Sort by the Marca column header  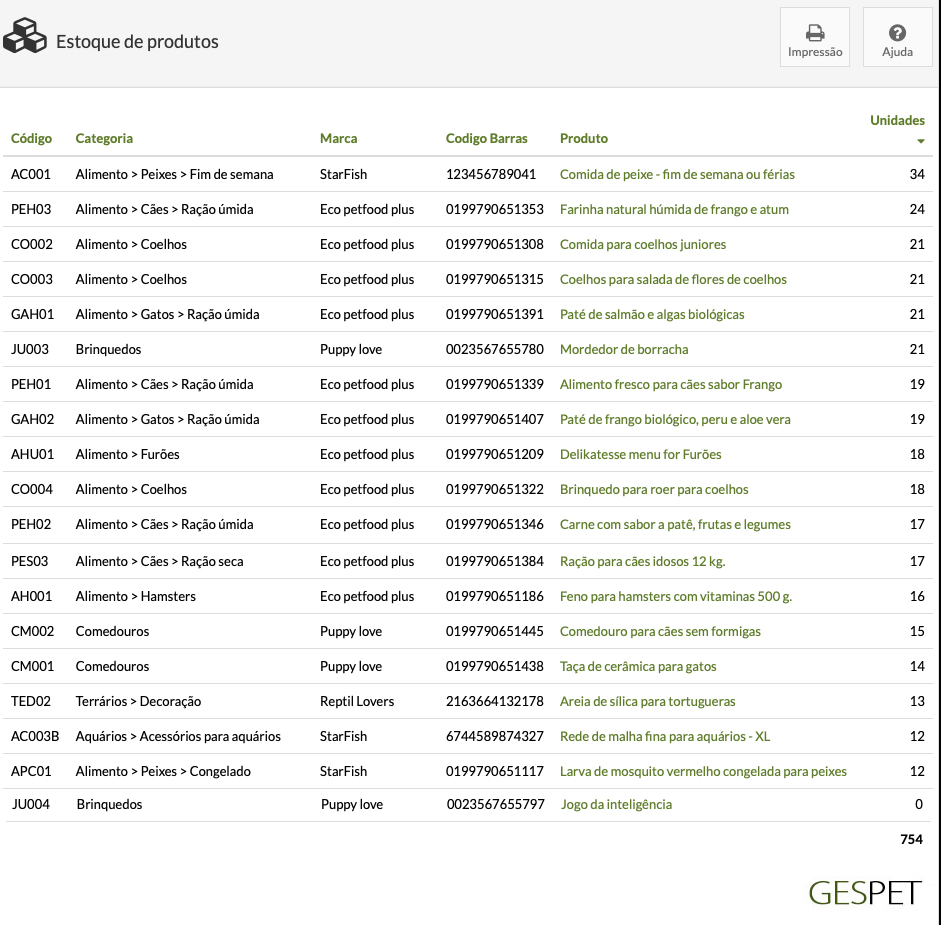pos(338,138)
